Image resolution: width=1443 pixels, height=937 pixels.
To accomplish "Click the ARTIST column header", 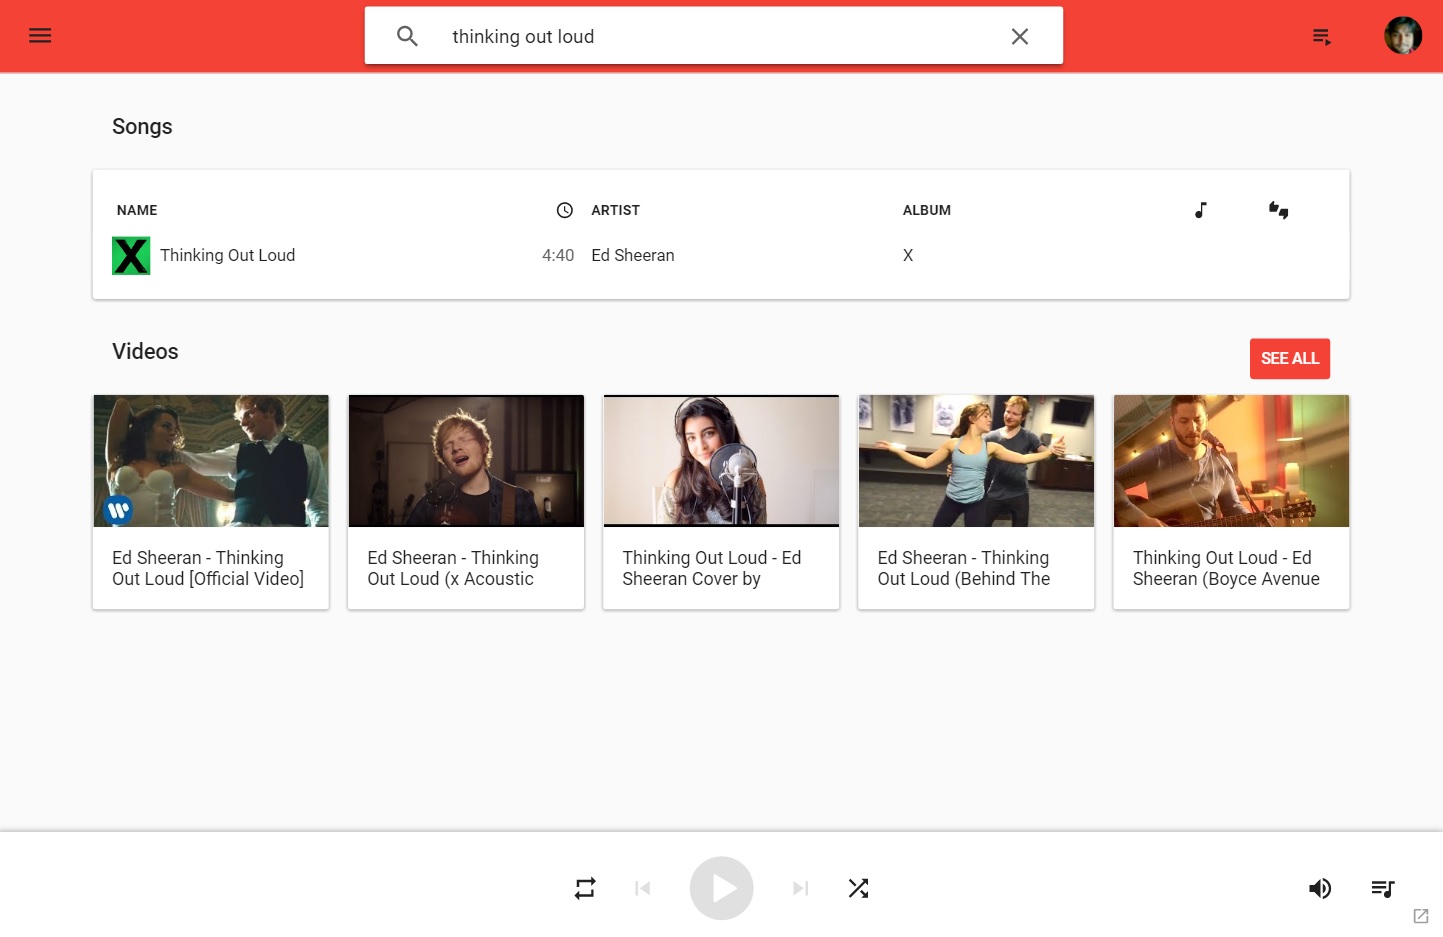I will coord(615,210).
